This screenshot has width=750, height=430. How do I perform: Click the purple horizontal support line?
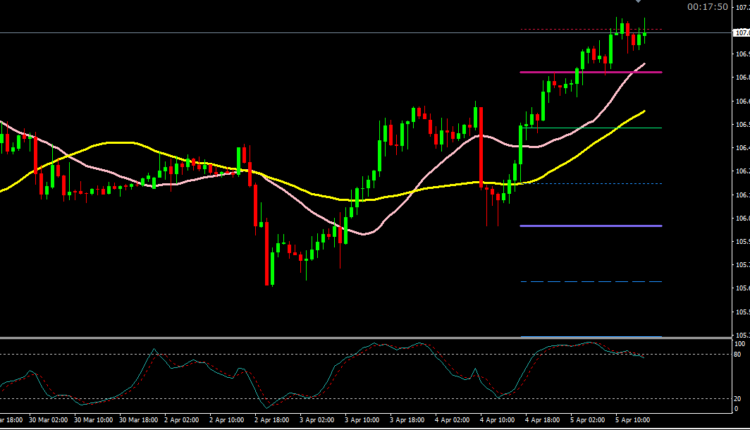tap(591, 226)
